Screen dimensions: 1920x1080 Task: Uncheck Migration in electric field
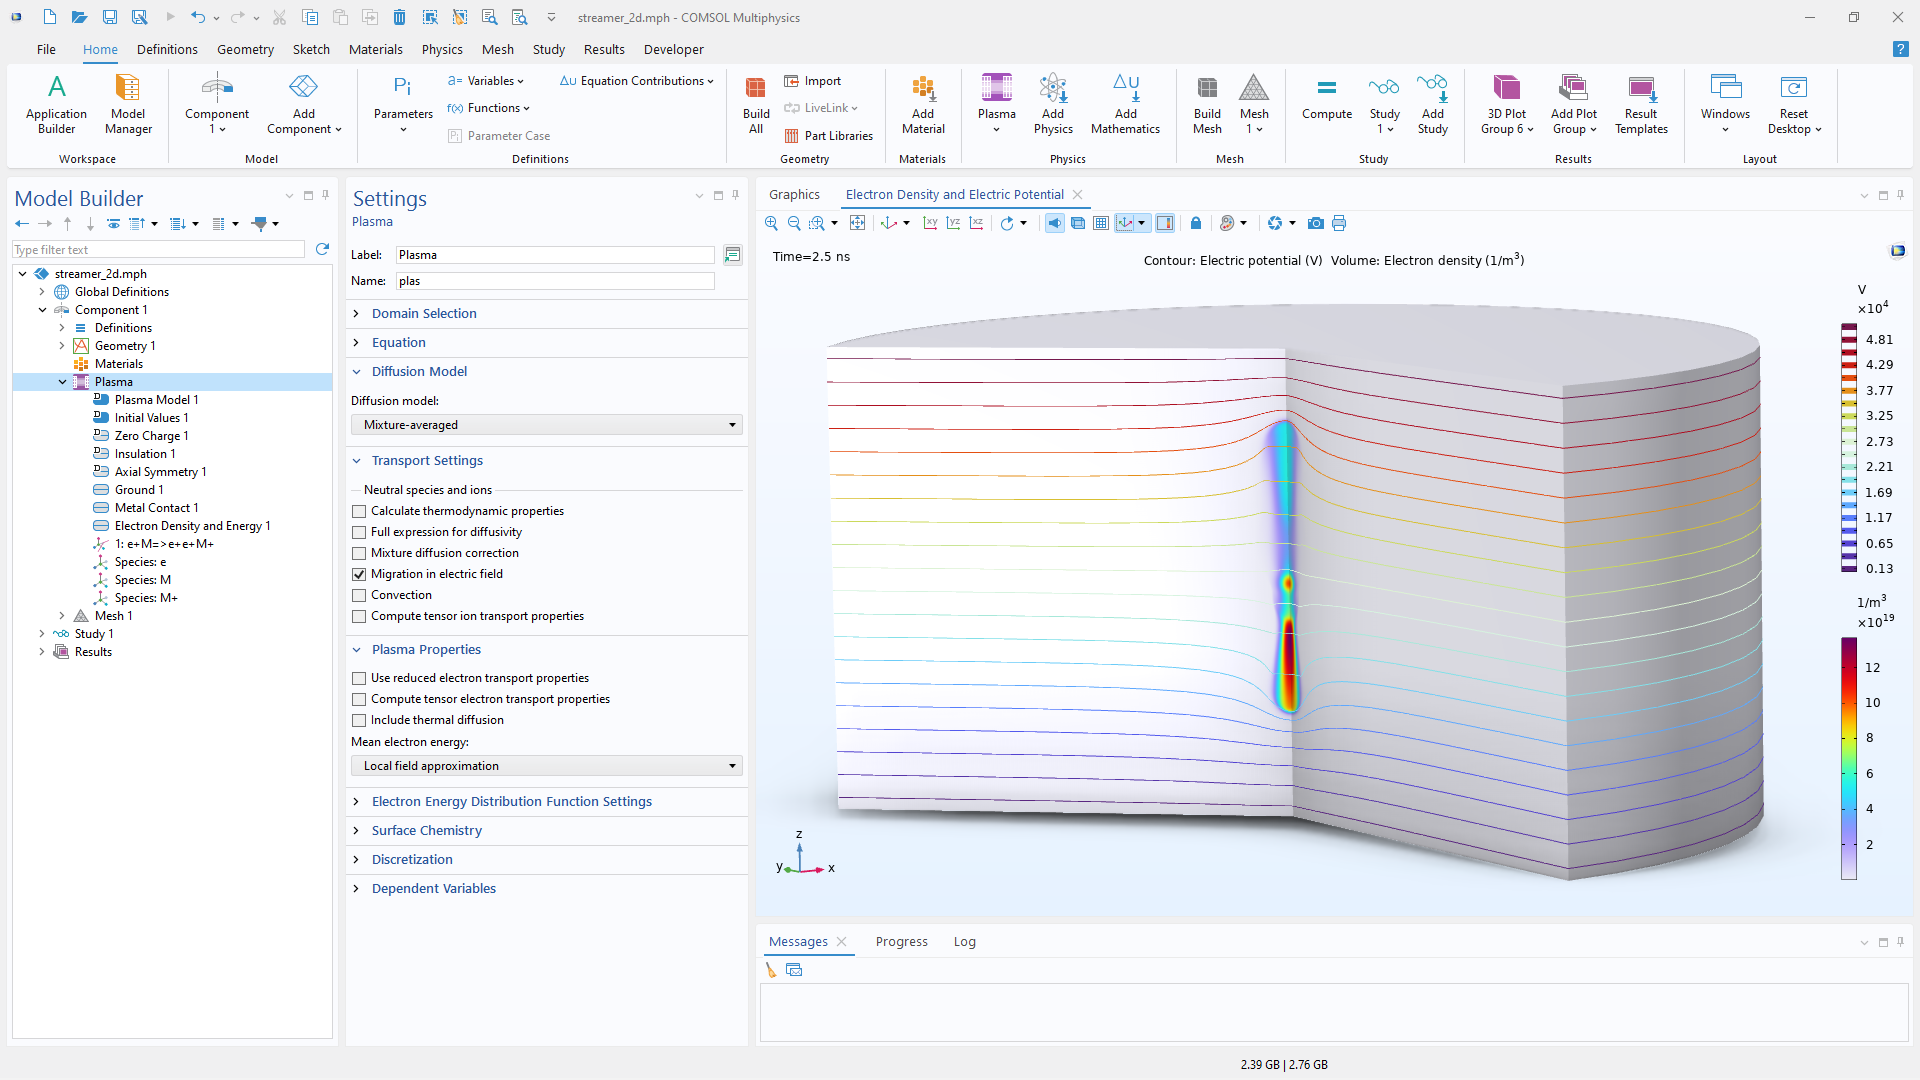(x=359, y=574)
